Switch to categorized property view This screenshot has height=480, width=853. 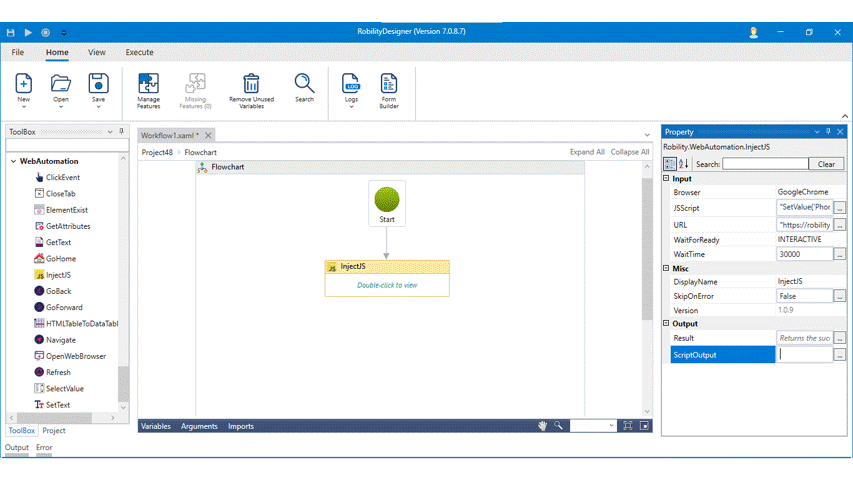(x=670, y=164)
